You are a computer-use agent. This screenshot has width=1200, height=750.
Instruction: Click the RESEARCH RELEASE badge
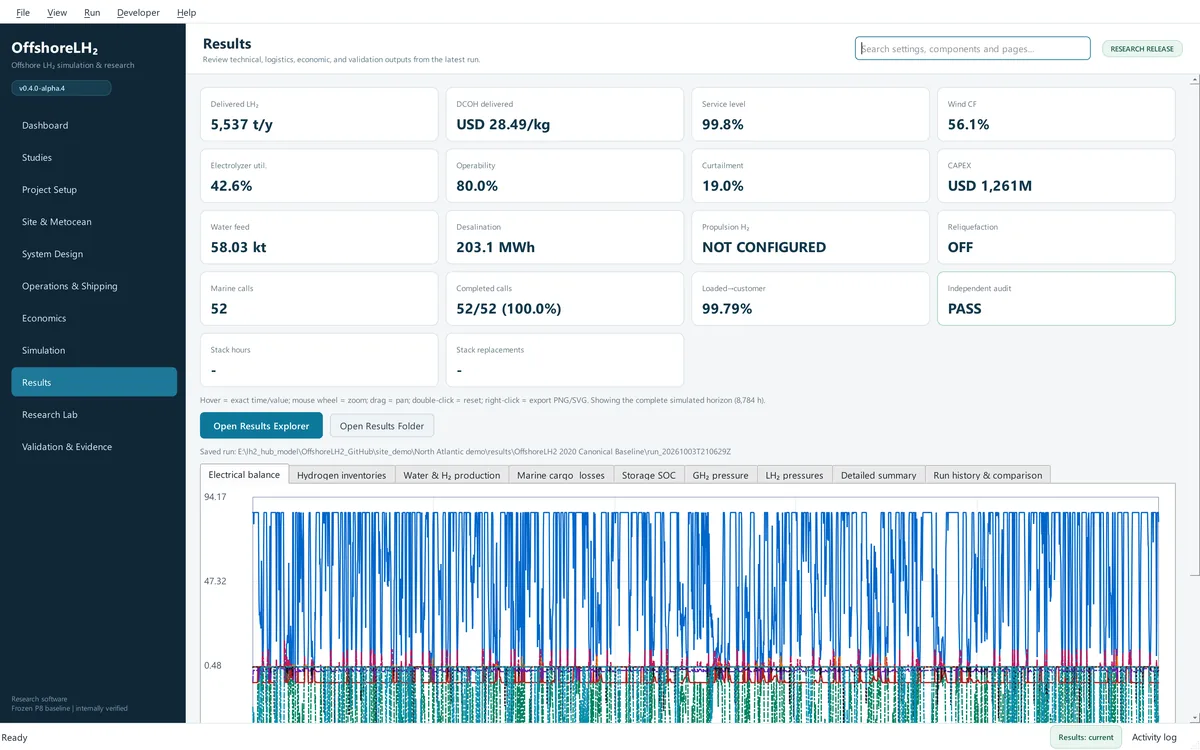tap(1142, 48)
